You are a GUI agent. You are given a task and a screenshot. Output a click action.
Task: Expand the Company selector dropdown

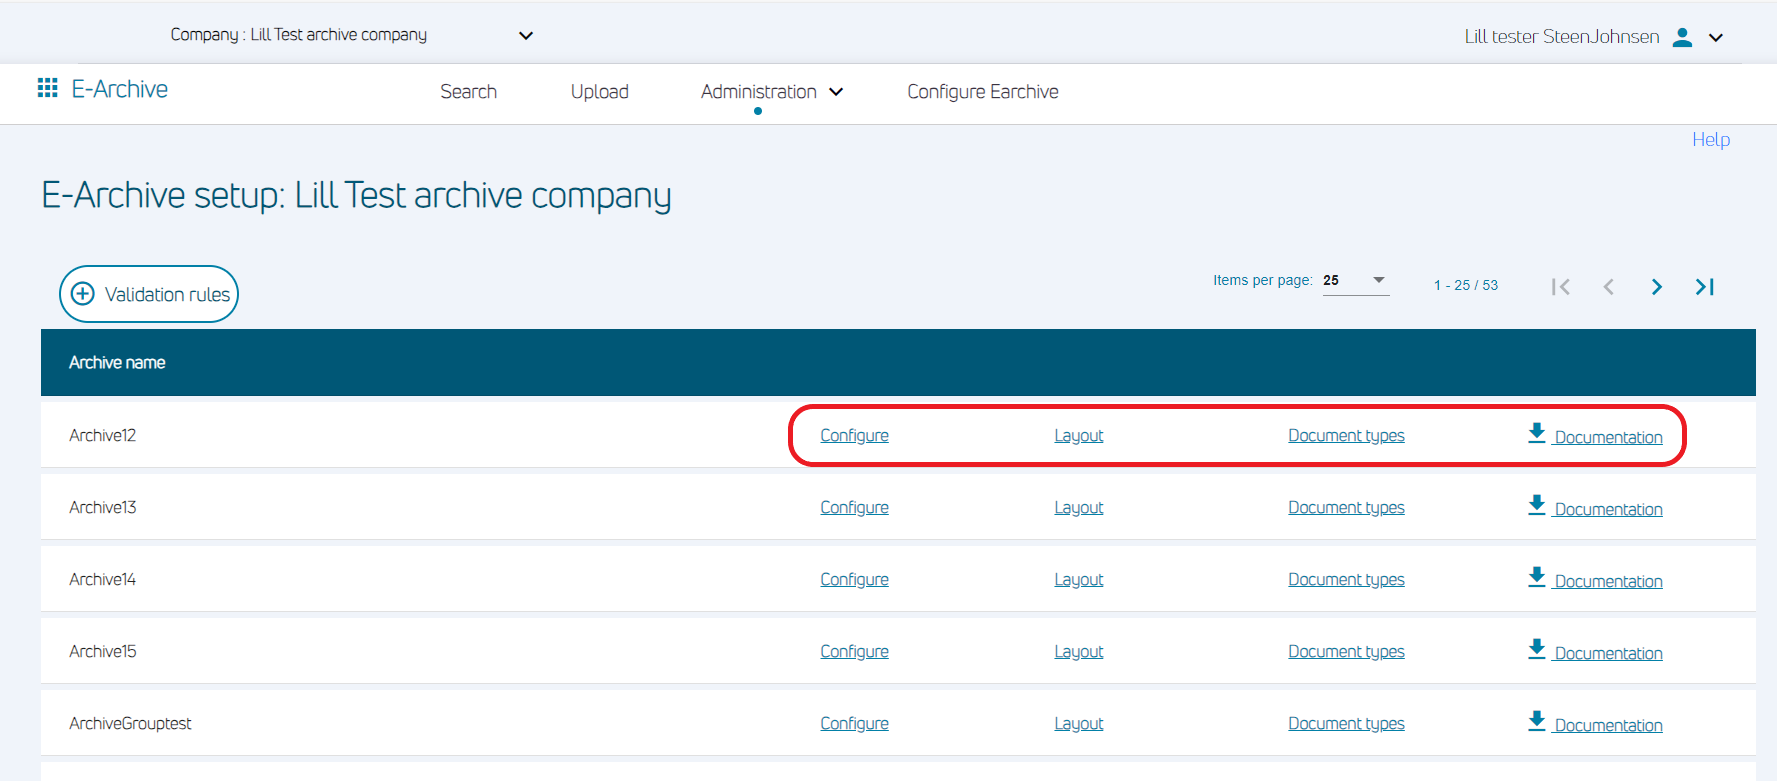click(526, 36)
